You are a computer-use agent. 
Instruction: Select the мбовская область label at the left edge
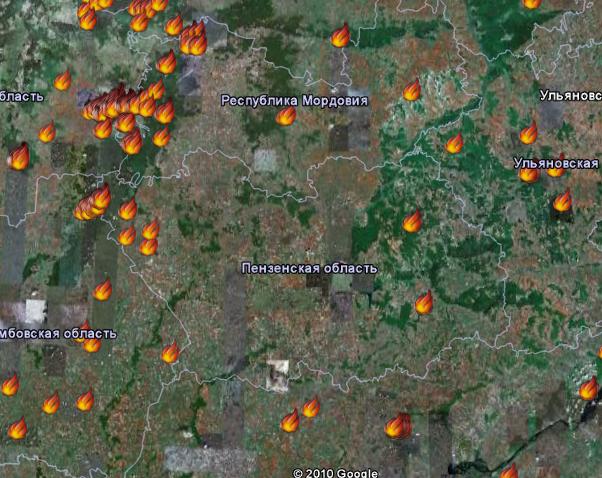point(58,333)
